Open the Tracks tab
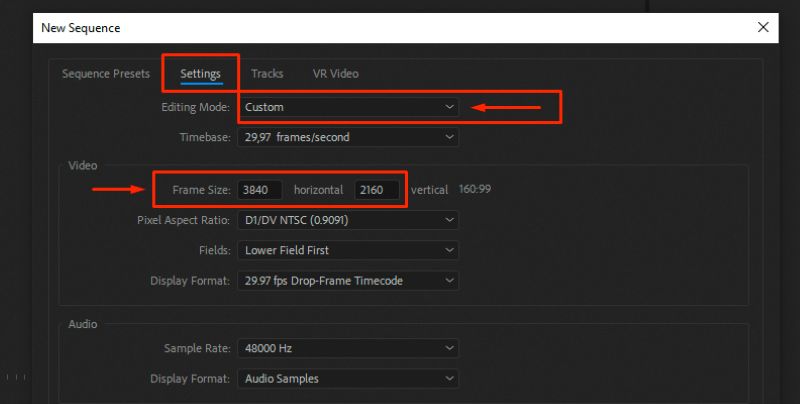 pos(267,74)
